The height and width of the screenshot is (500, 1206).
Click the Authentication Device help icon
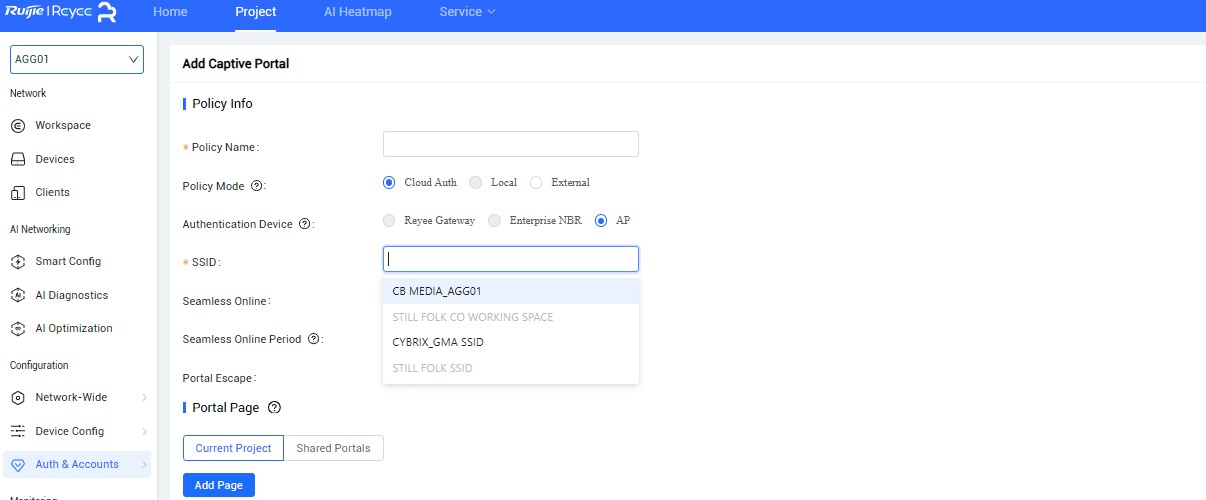coord(304,224)
